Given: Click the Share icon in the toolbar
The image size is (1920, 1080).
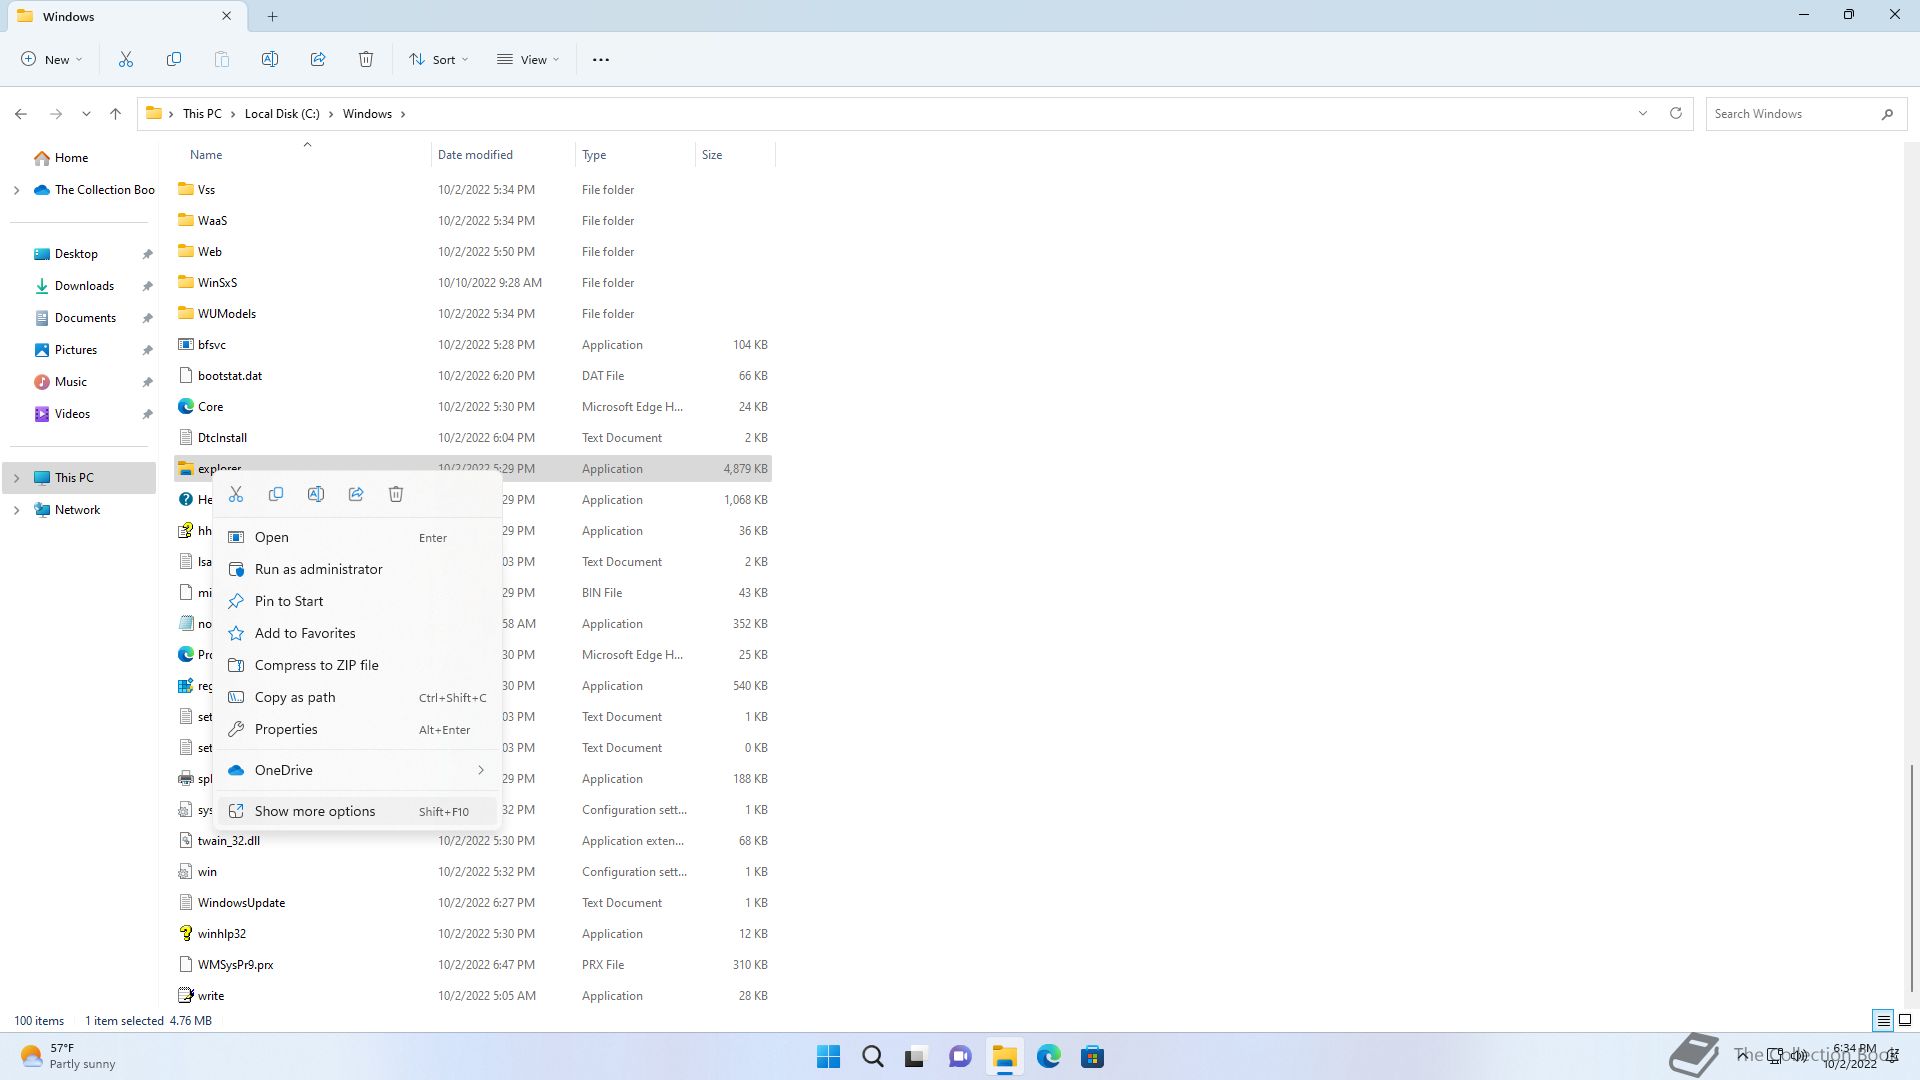Looking at the screenshot, I should click(x=318, y=60).
